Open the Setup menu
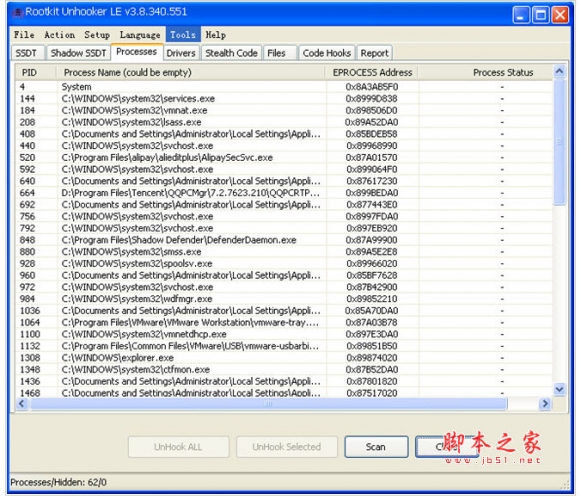This screenshot has width=581, height=500. pyautogui.click(x=97, y=35)
